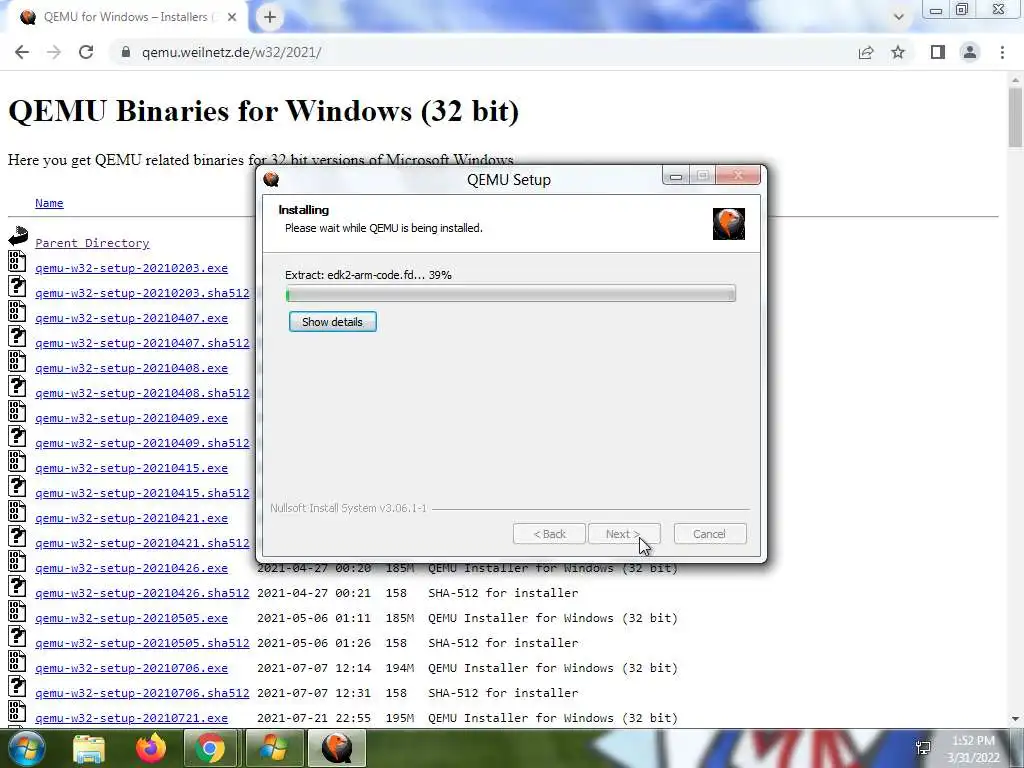The image size is (1024, 768).
Task: Open the Windows Start menu
Action: [26, 748]
